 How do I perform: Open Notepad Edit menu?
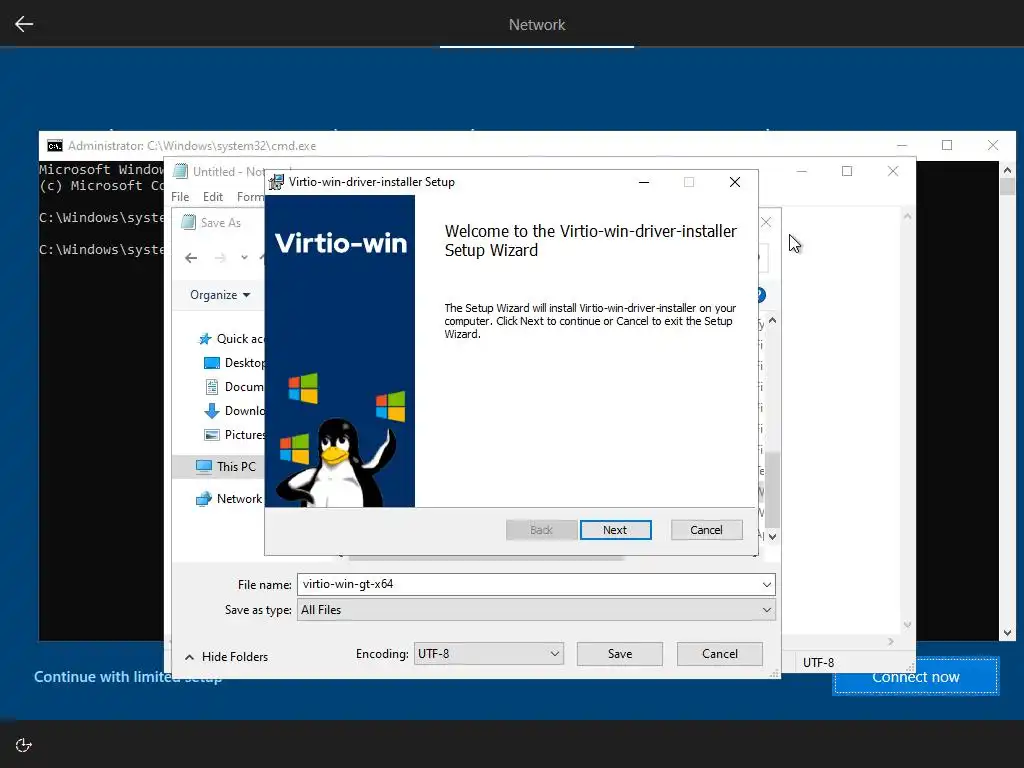coord(213,197)
